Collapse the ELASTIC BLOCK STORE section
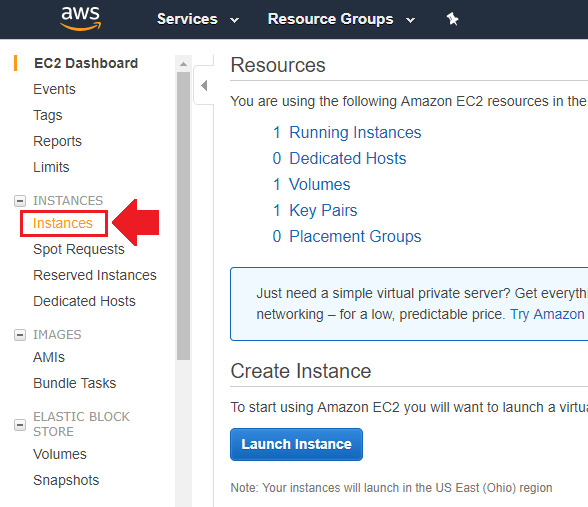This screenshot has width=588, height=507. [x=20, y=425]
